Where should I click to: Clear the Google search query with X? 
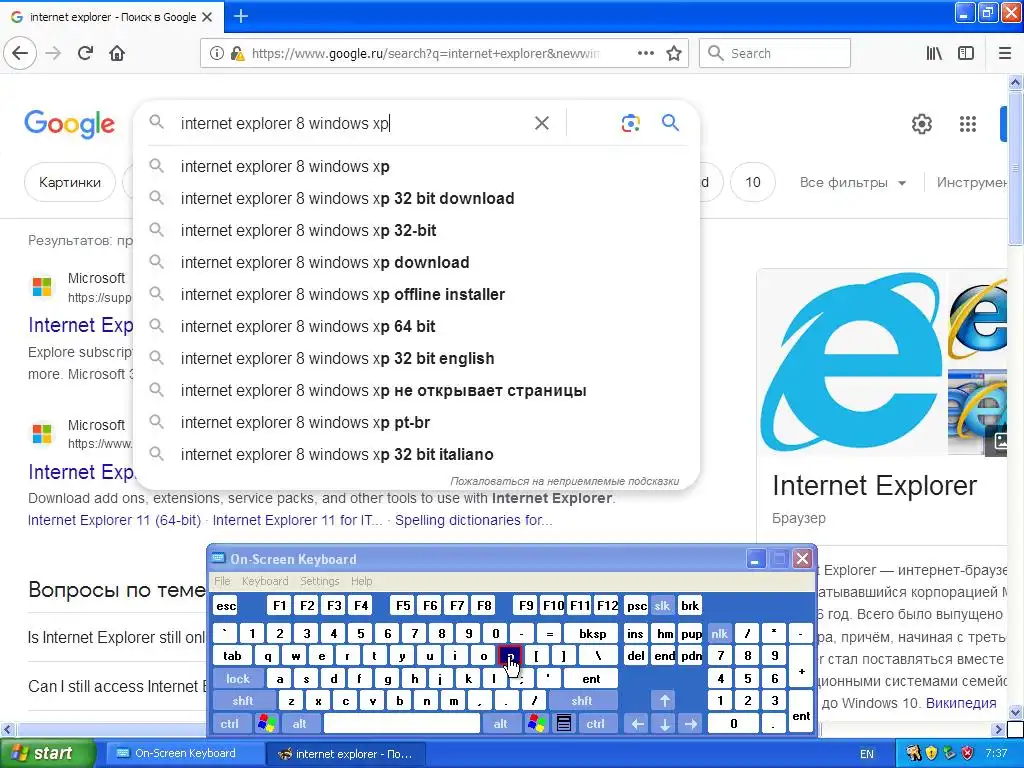click(541, 123)
